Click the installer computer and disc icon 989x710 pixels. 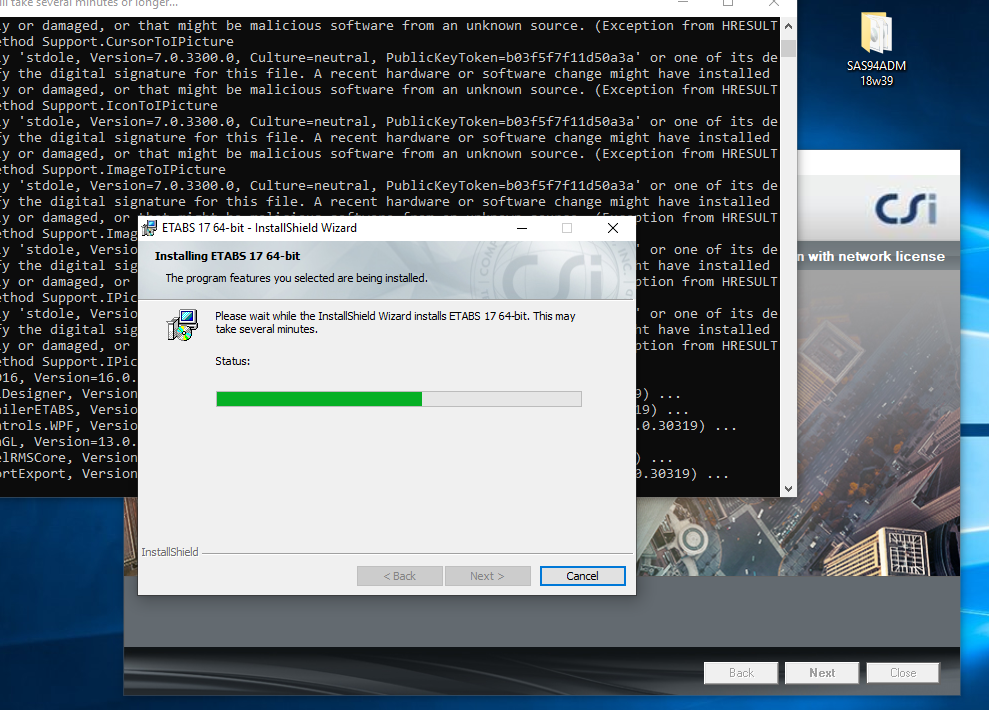pos(182,325)
